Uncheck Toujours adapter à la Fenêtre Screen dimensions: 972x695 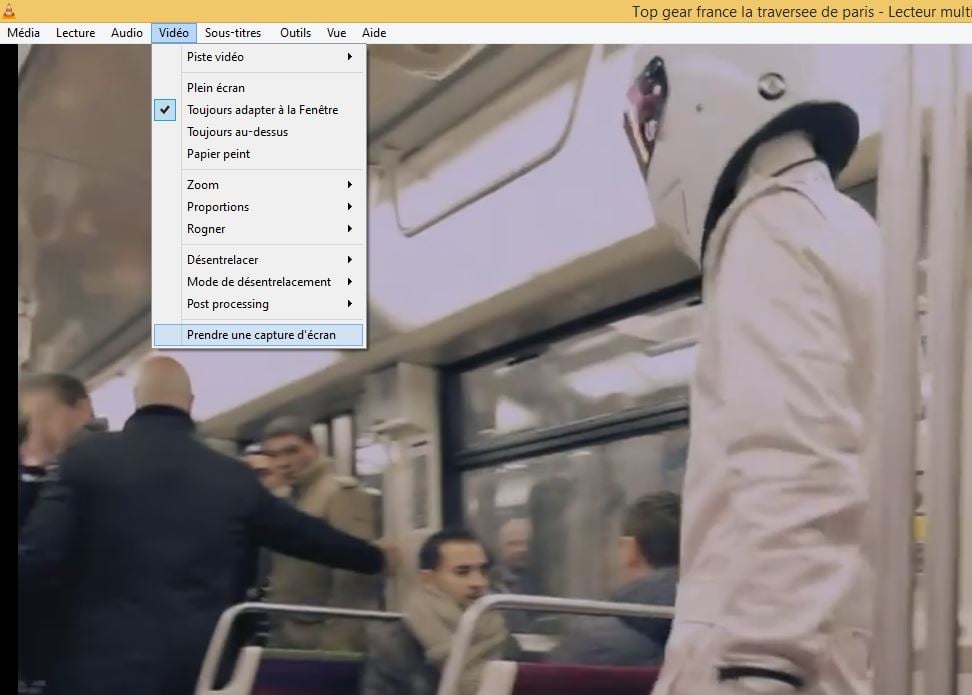point(259,110)
